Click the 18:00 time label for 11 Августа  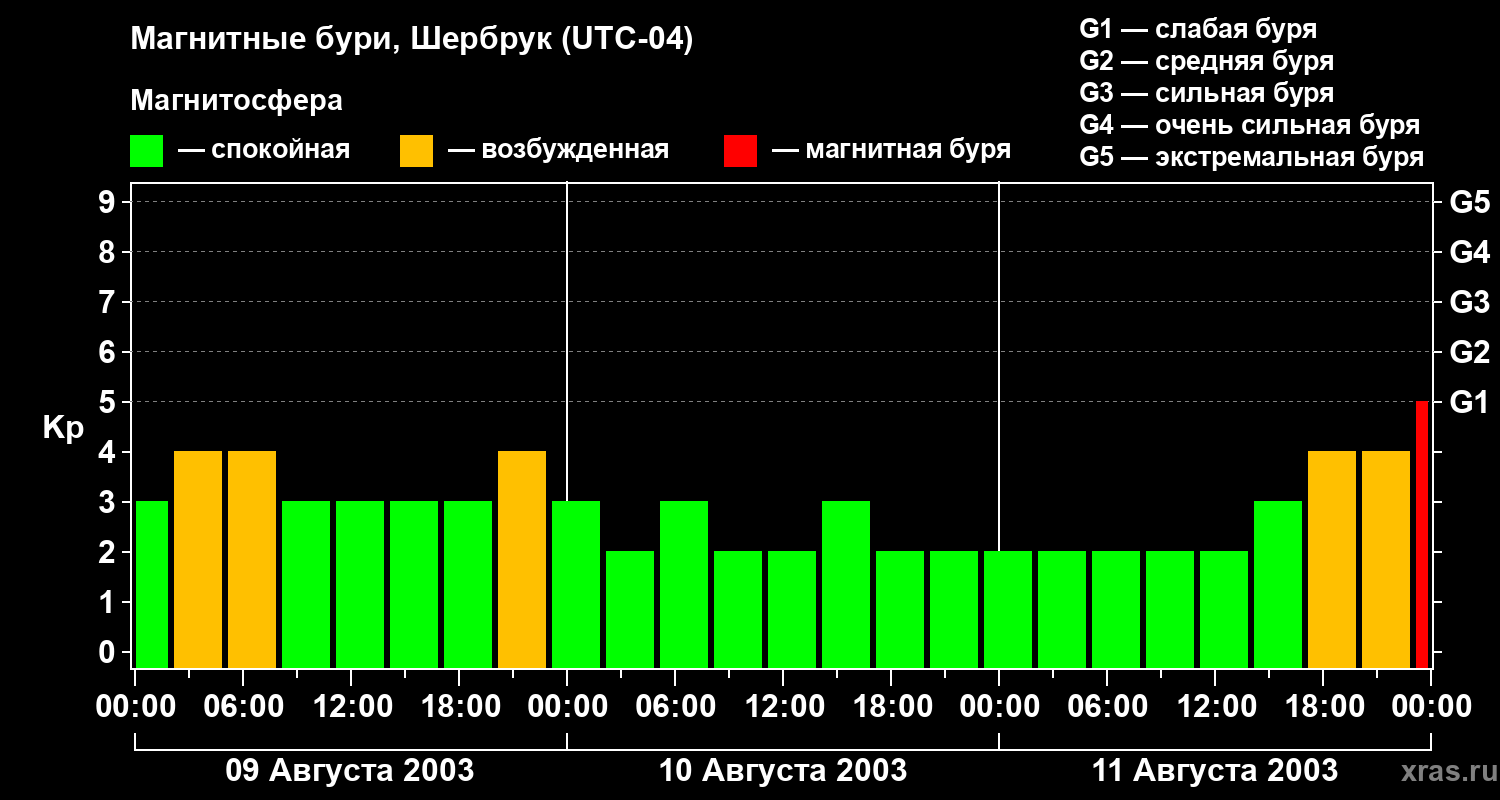1323,707
